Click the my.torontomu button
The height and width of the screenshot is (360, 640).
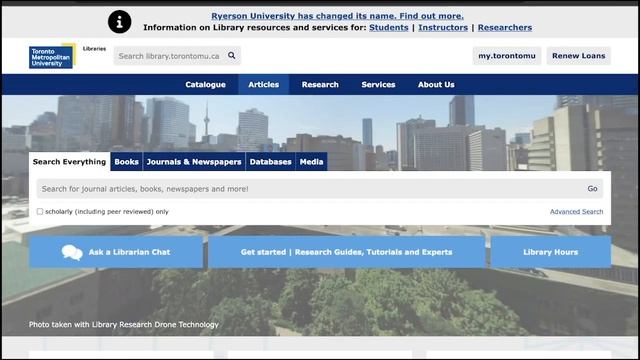coord(507,56)
